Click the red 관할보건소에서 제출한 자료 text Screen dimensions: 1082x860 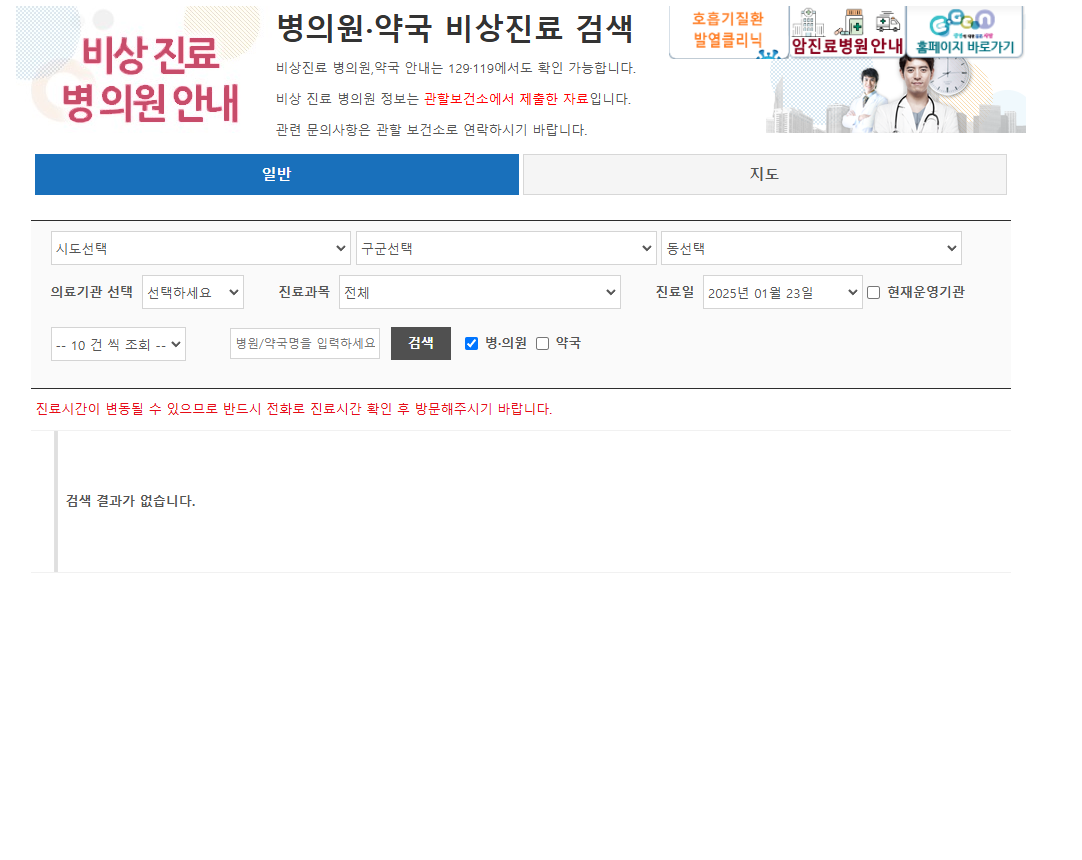click(x=506, y=99)
